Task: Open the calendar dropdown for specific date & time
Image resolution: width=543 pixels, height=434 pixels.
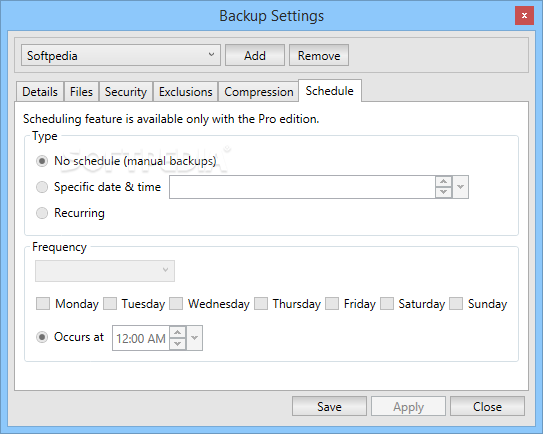Action: pos(460,187)
